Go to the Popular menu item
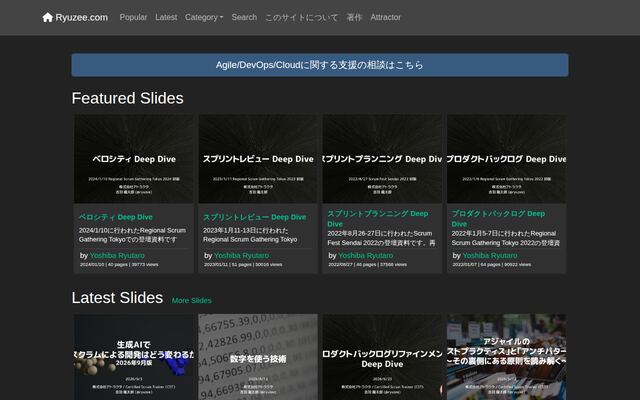The image size is (640, 400). tap(133, 17)
